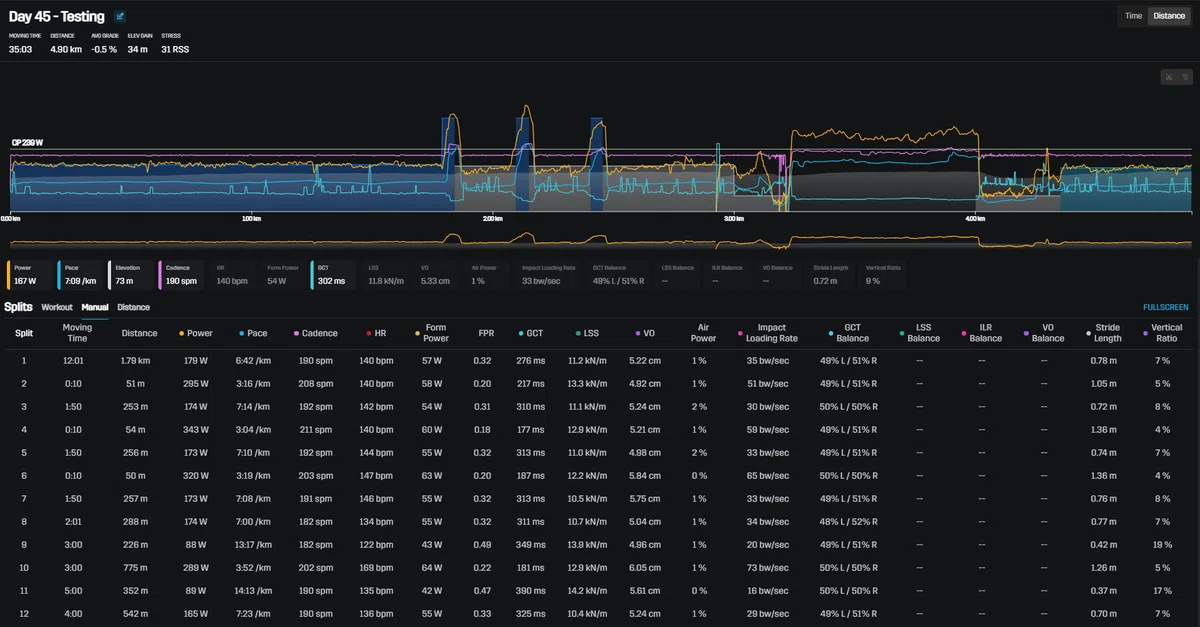Show the Form Power metric chip
This screenshot has width=1200, height=627.
point(282,275)
